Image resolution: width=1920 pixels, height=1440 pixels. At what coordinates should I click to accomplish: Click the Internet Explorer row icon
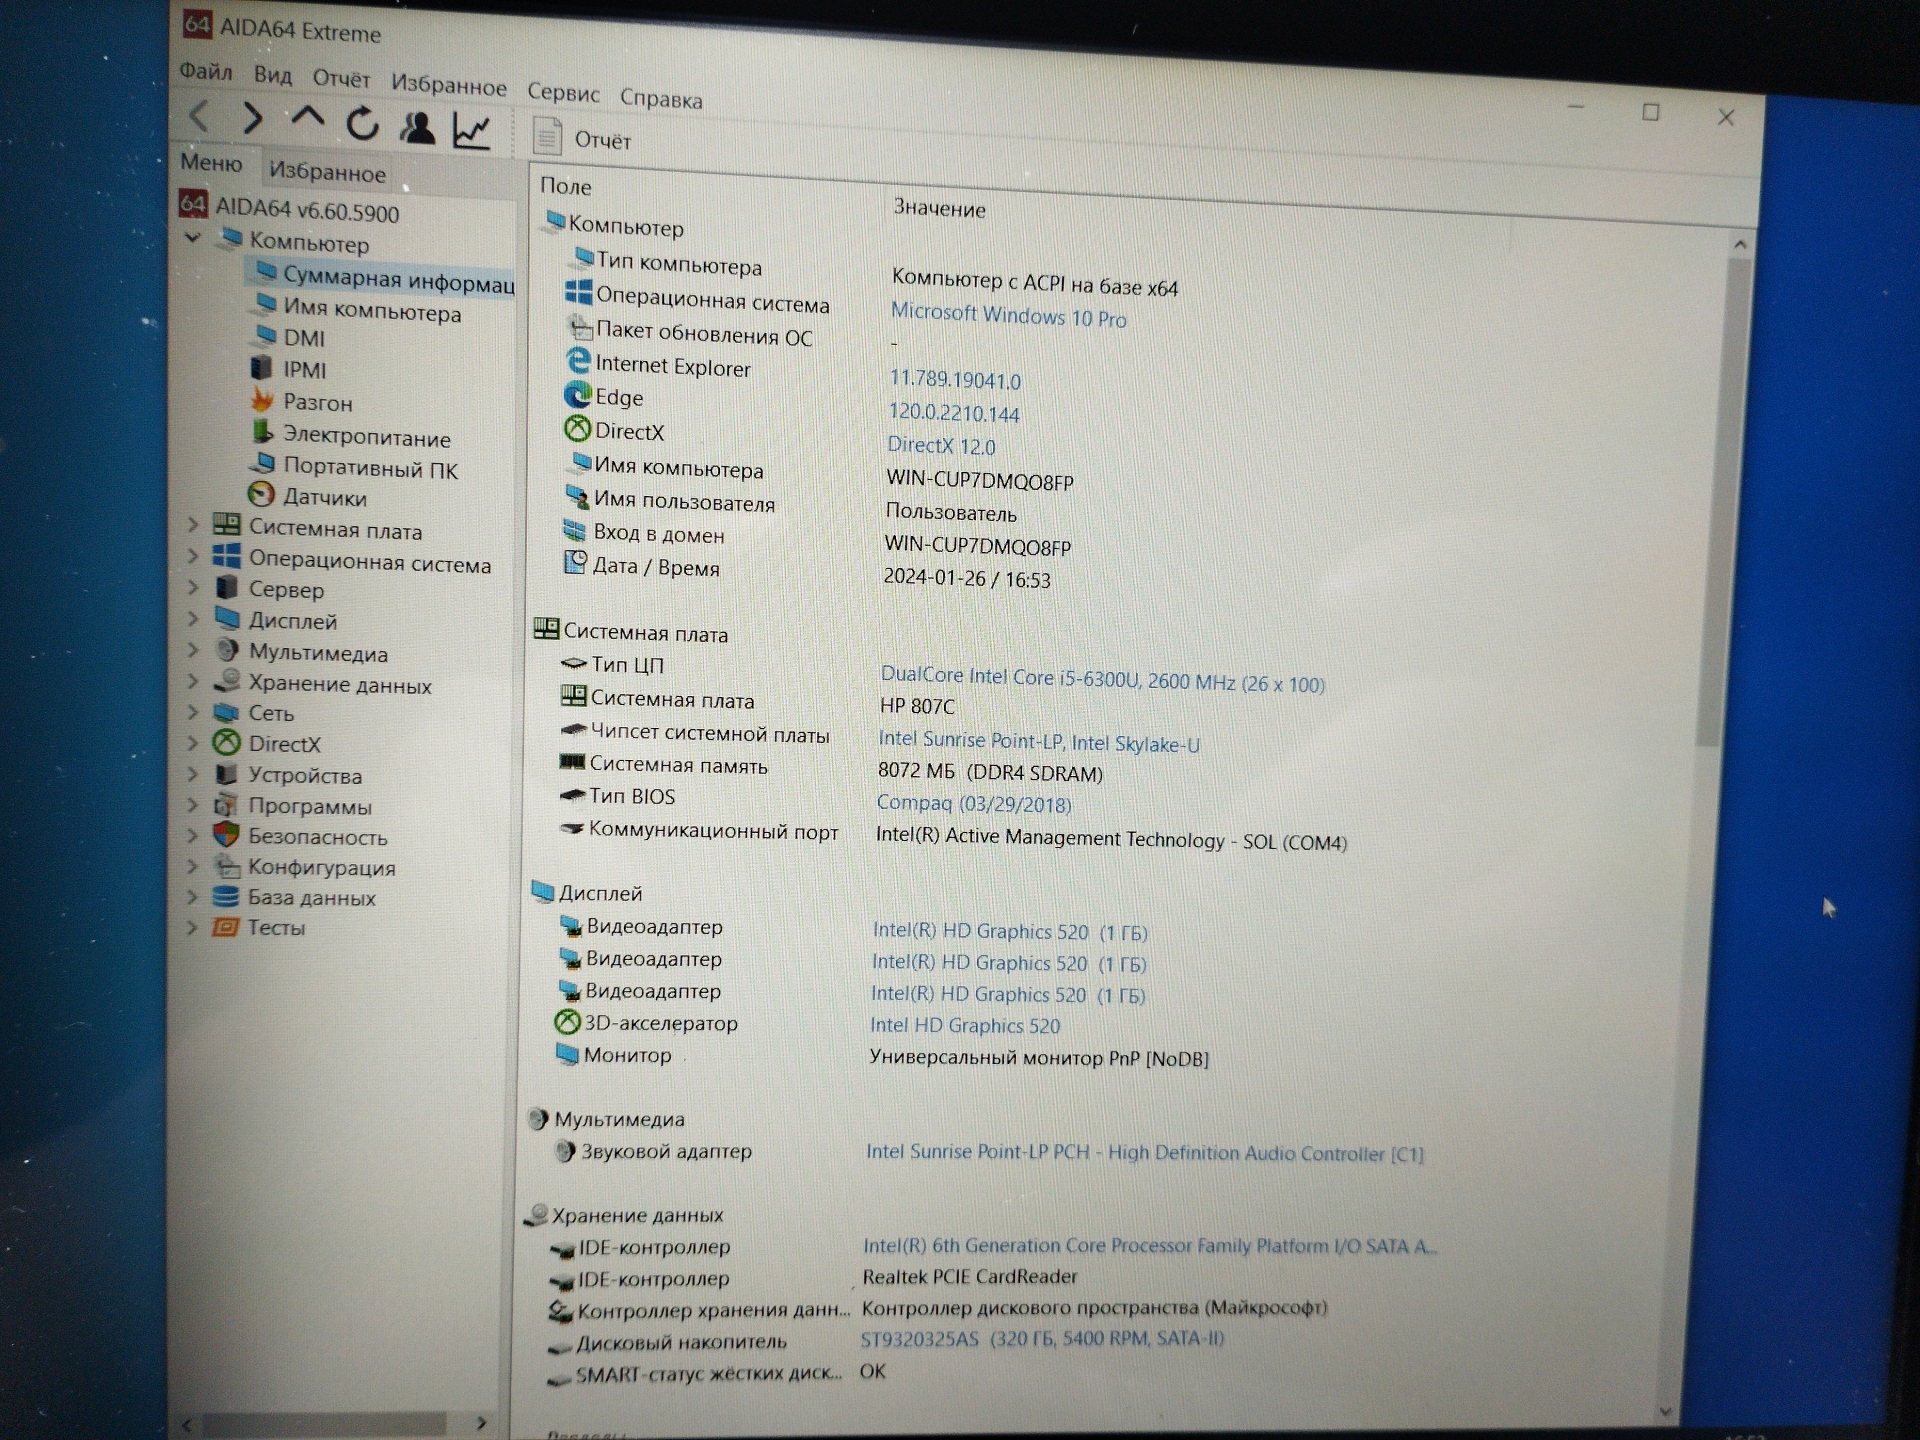(x=578, y=361)
